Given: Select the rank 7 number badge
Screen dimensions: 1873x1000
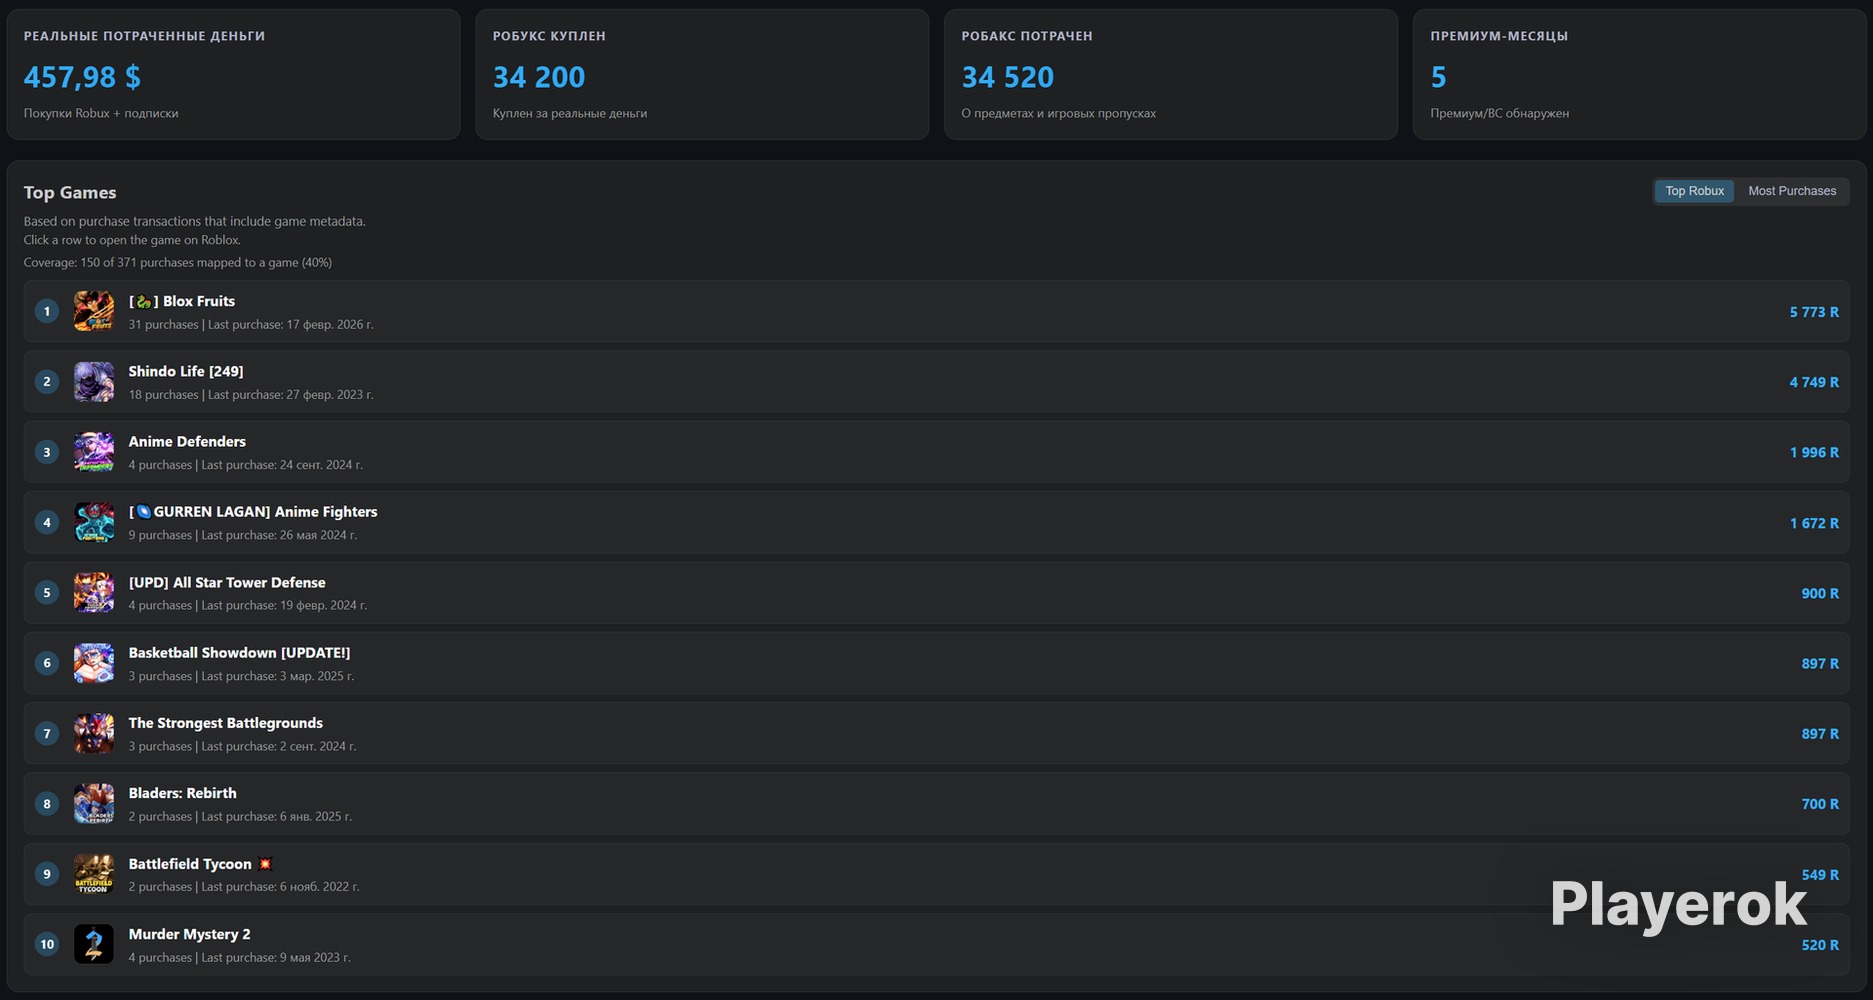Looking at the screenshot, I should [47, 734].
